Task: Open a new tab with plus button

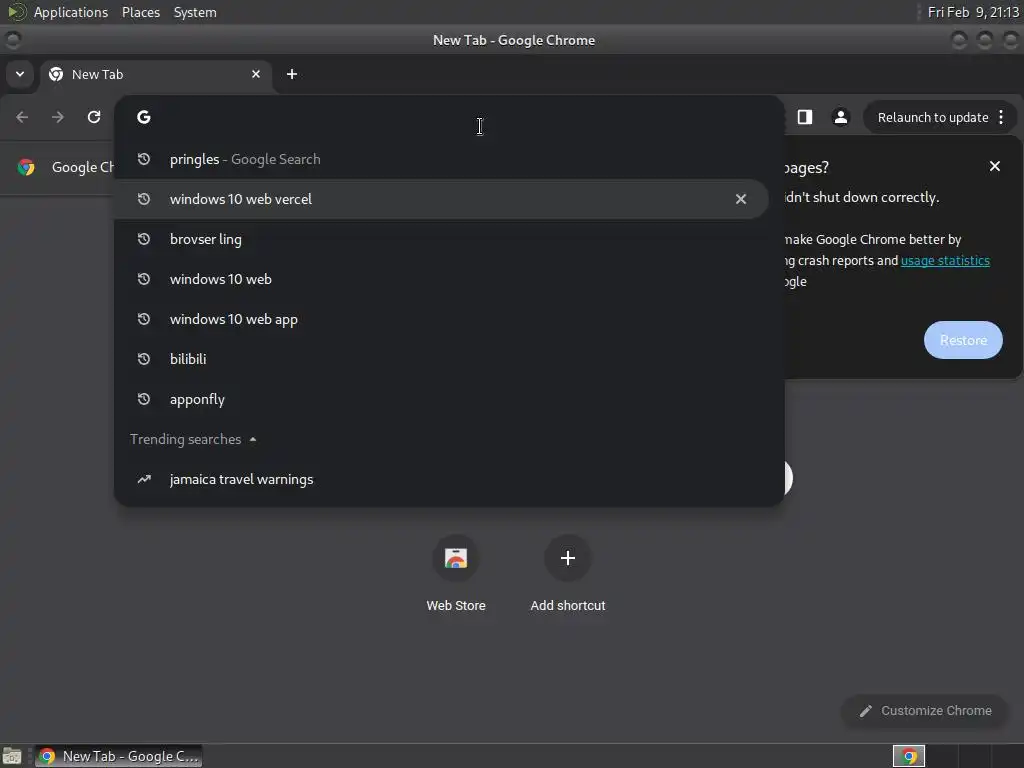Action: tap(292, 74)
